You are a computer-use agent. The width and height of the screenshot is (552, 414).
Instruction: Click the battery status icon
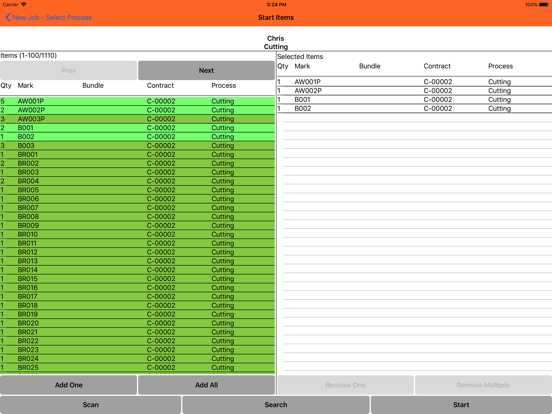tap(544, 5)
